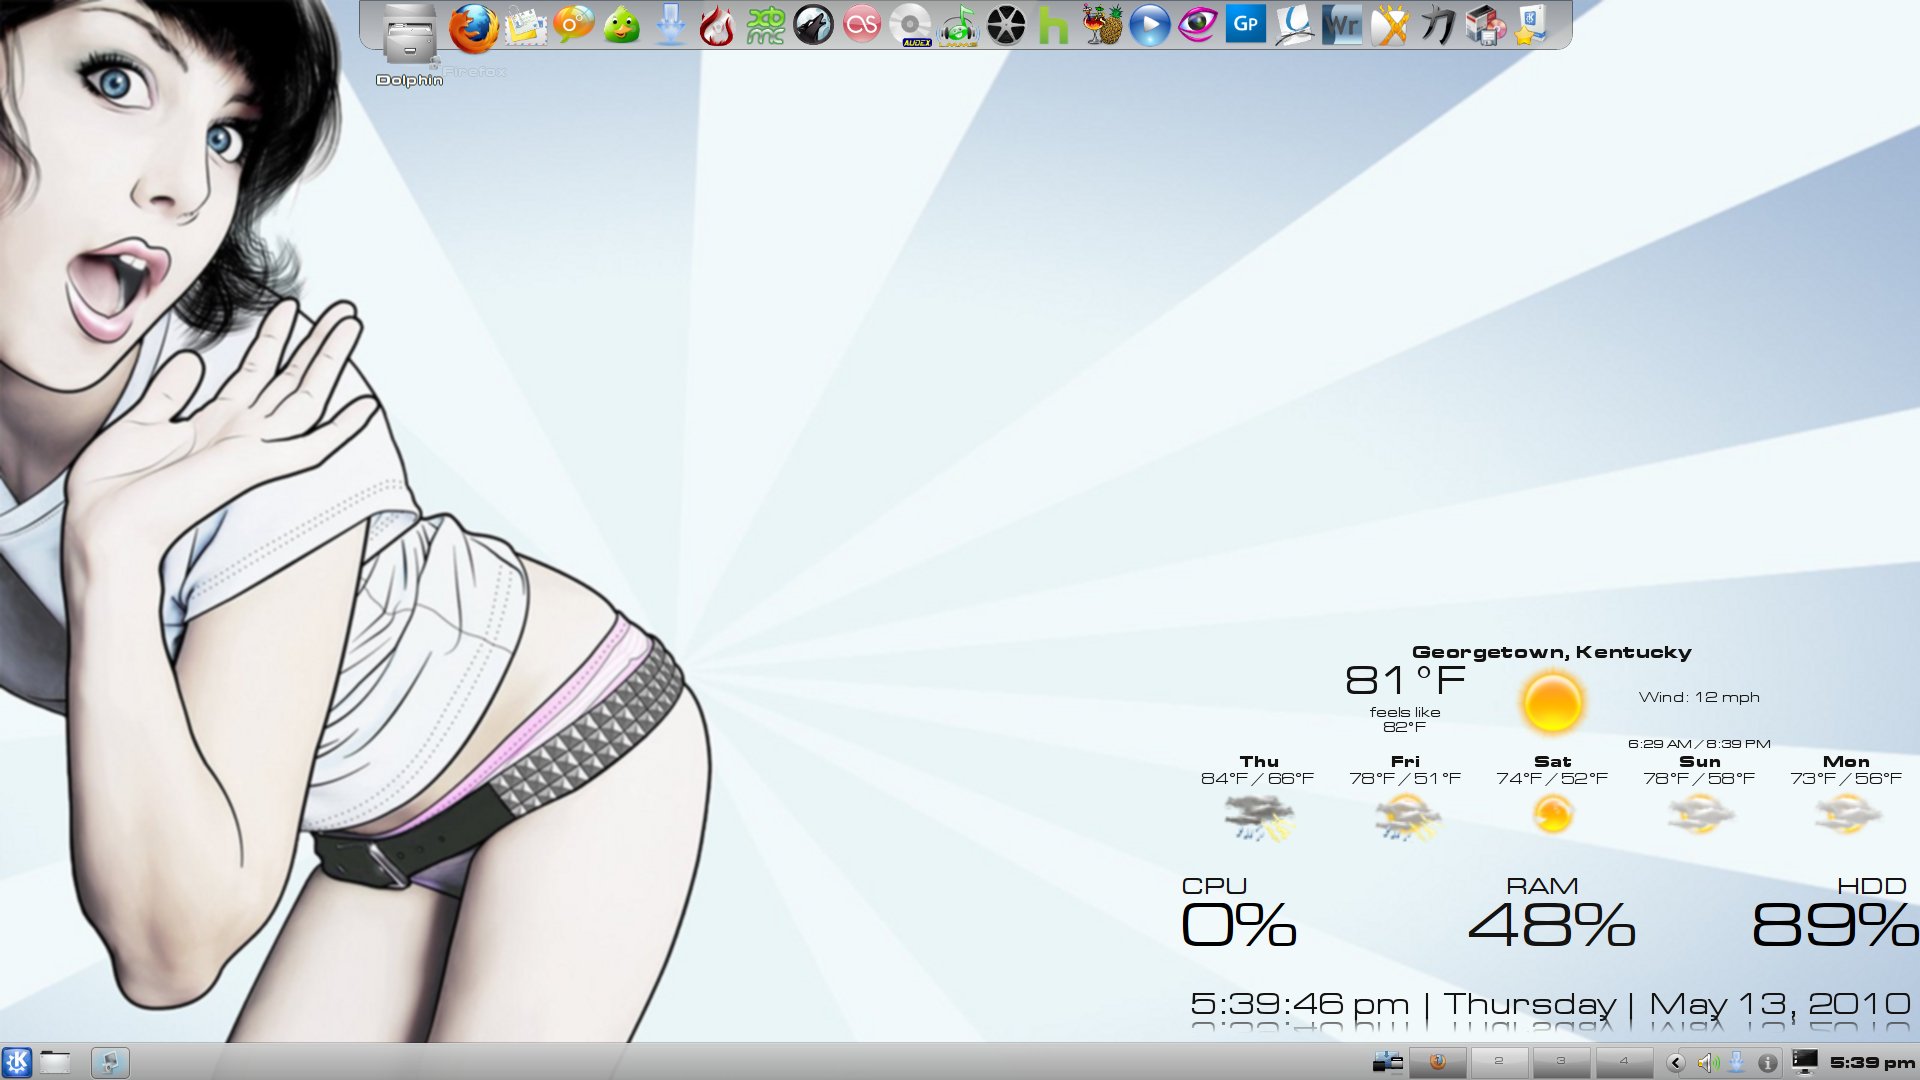Click the current weather sun icon
The height and width of the screenshot is (1080, 1920).
[1552, 702]
